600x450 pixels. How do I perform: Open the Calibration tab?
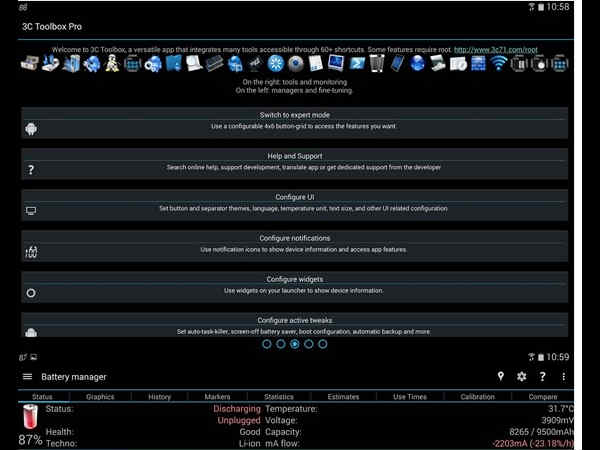pyautogui.click(x=477, y=397)
